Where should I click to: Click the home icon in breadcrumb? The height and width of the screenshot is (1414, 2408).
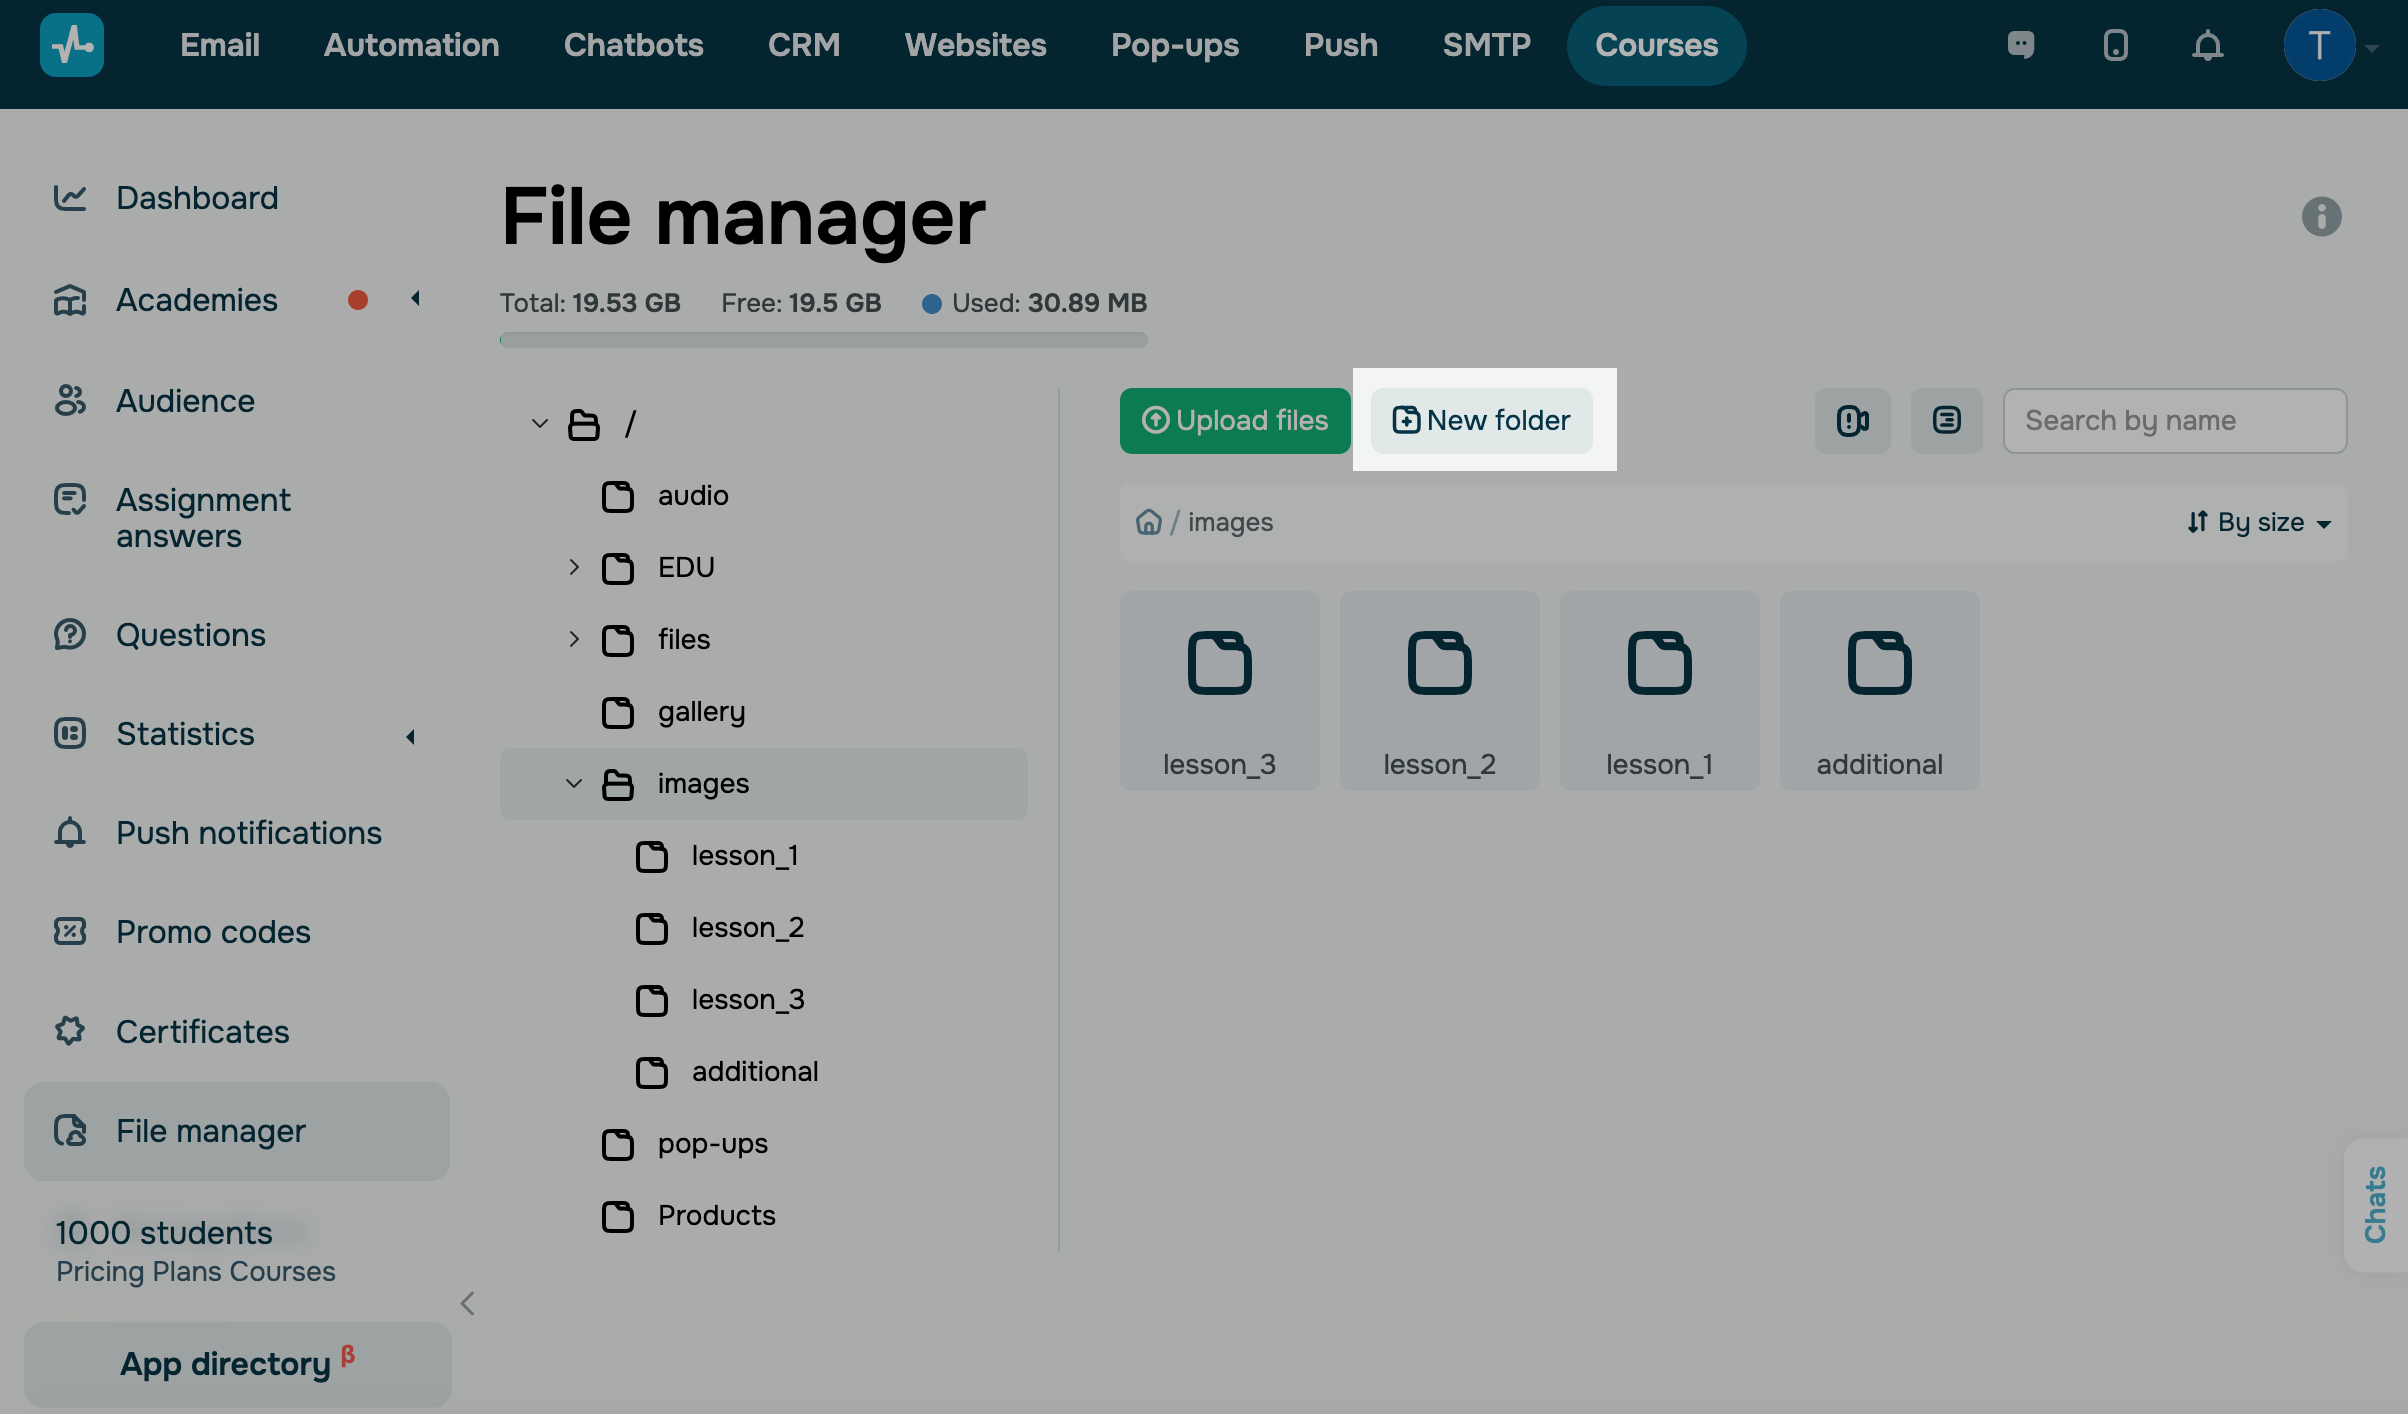point(1148,522)
